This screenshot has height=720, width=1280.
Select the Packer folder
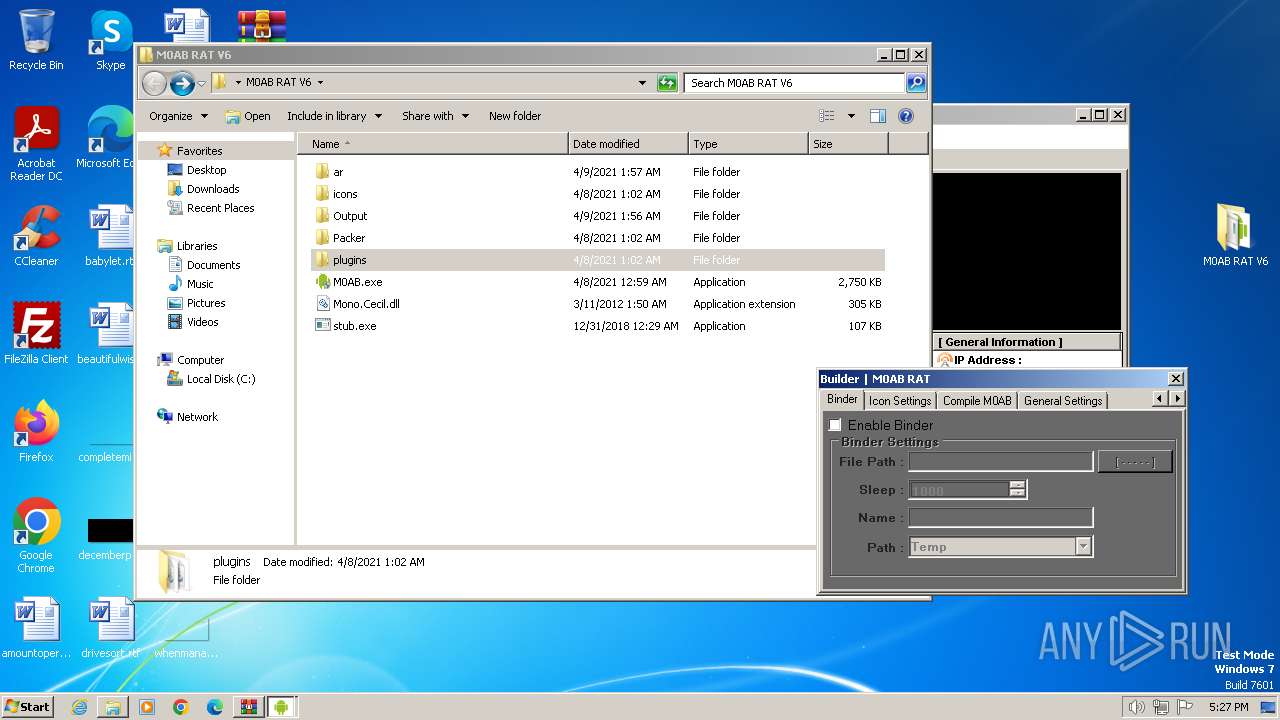pos(349,238)
